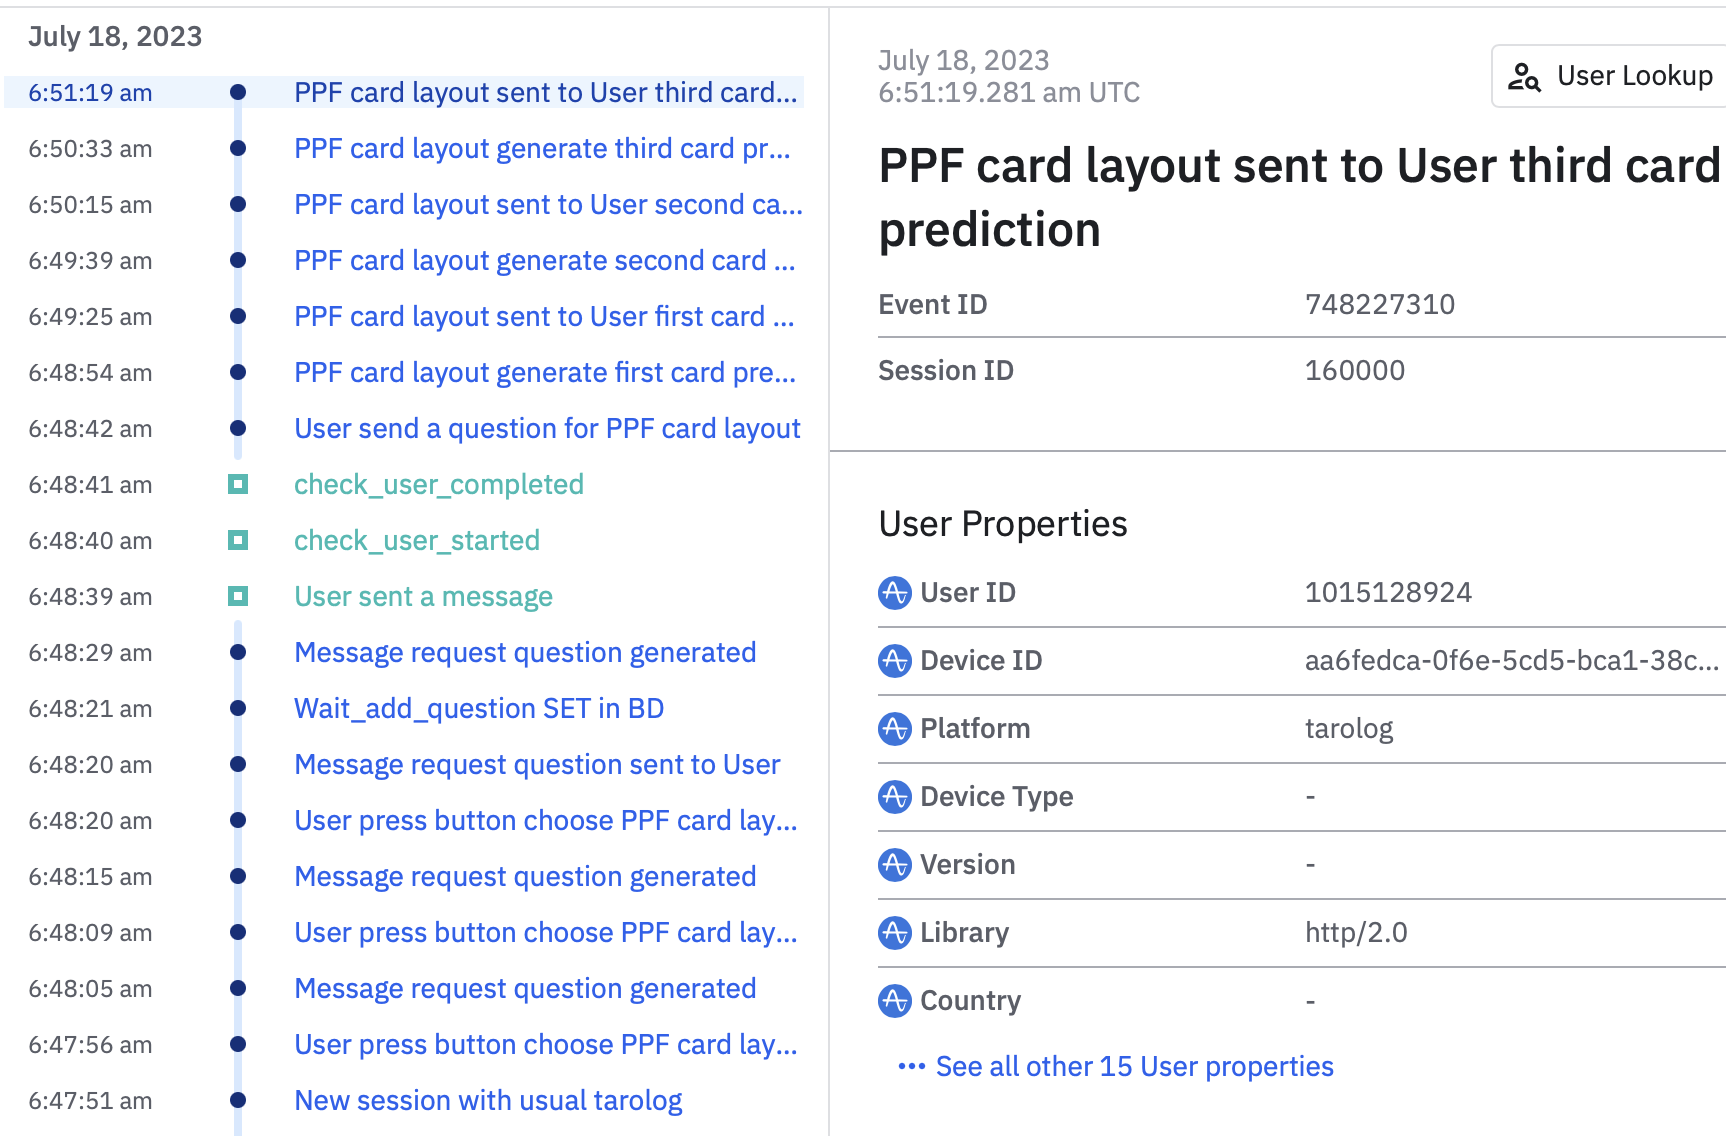Click the User Lookup button
The image size is (1726, 1136).
click(1611, 76)
